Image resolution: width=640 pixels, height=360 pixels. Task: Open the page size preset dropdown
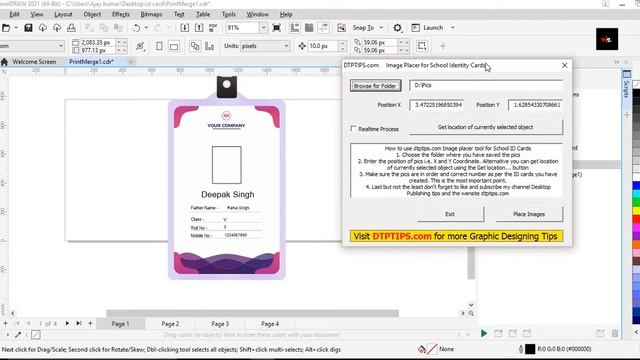(x=61, y=46)
